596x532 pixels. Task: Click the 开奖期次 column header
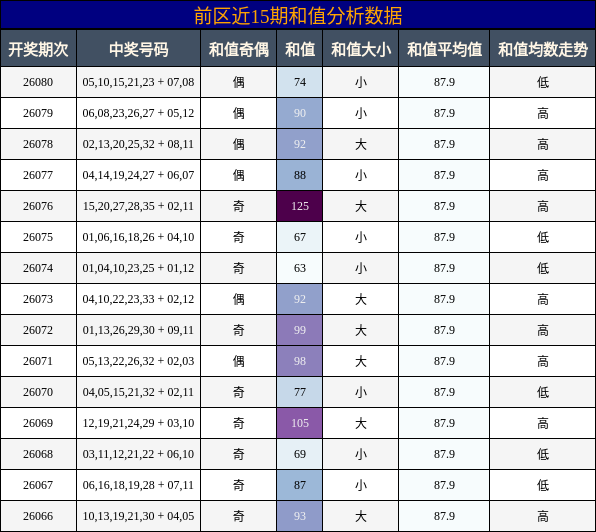38,49
